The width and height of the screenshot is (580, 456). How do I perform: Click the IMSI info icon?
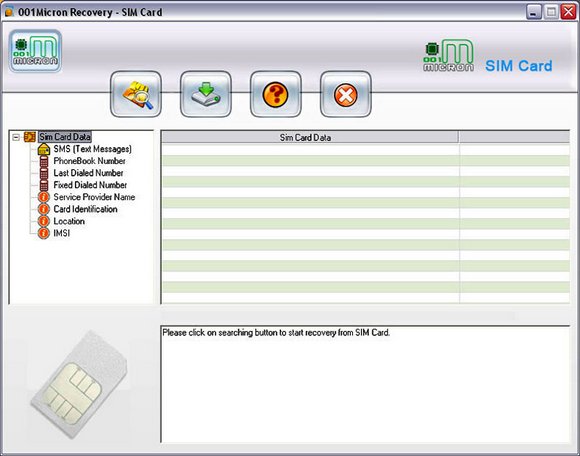pyautogui.click(x=44, y=233)
